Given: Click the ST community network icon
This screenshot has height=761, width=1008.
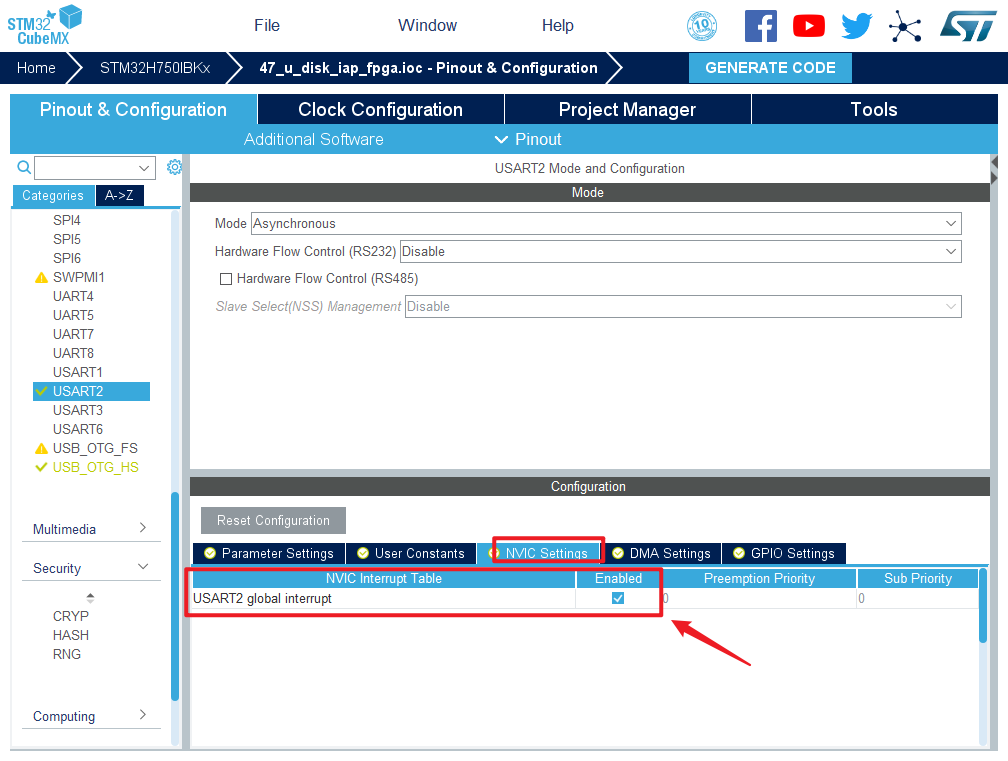Looking at the screenshot, I should (x=905, y=26).
